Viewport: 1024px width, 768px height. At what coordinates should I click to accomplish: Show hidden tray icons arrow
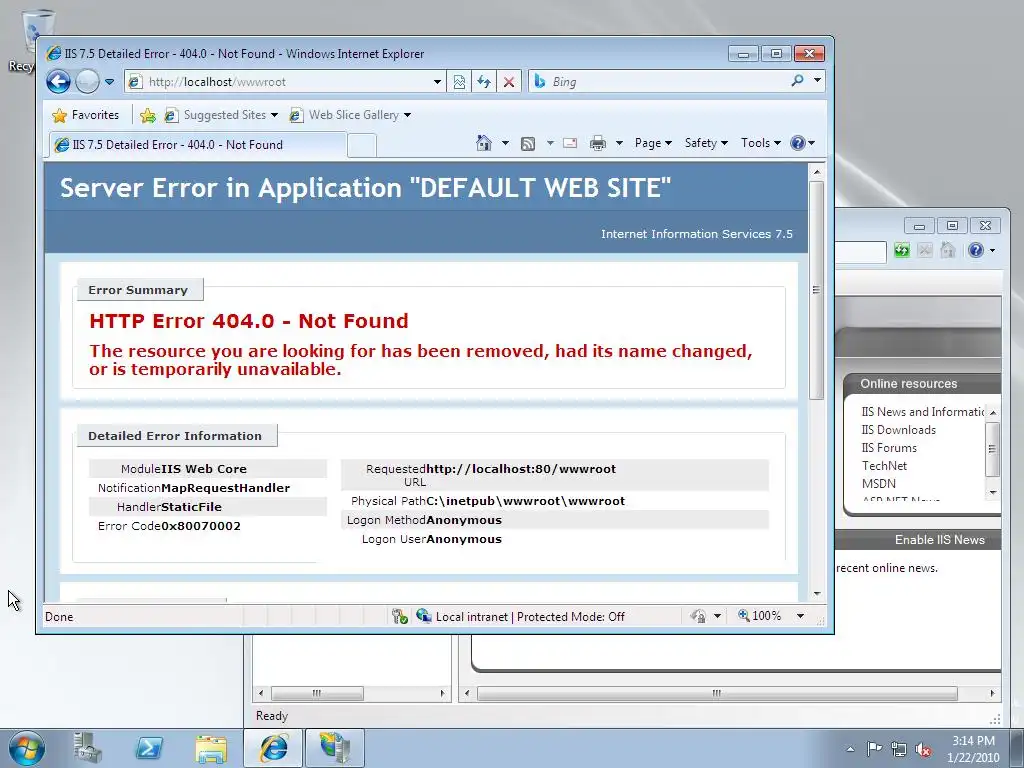pos(850,749)
